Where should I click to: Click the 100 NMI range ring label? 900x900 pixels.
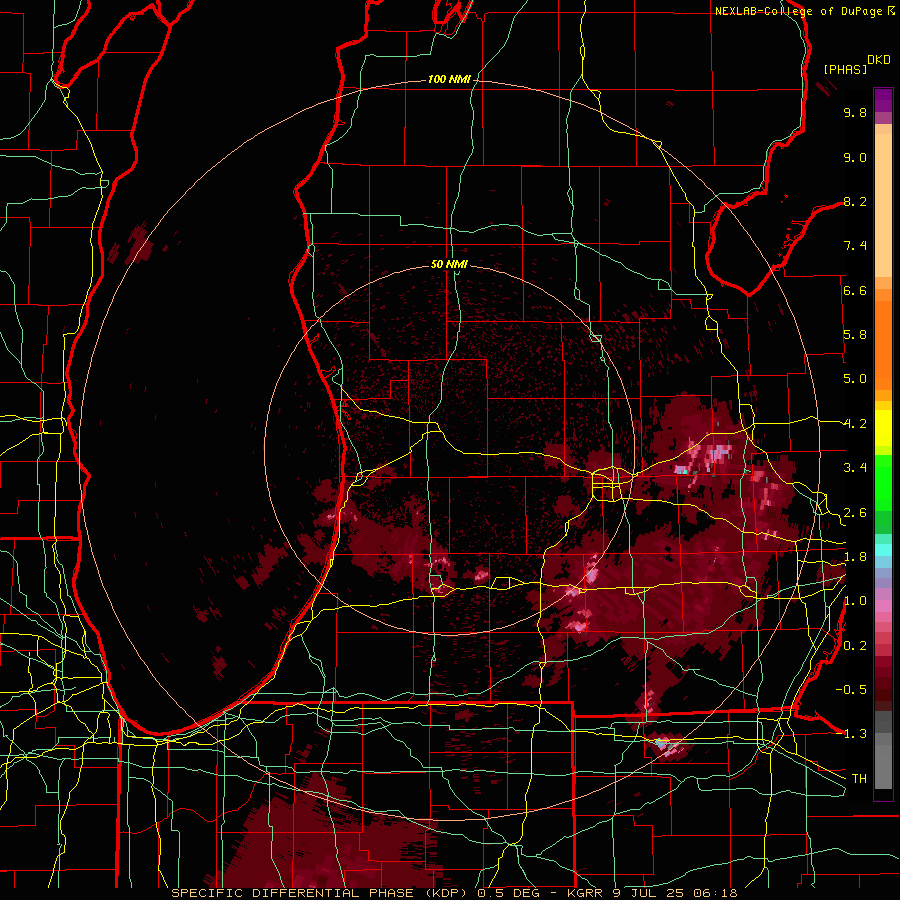tap(449, 79)
